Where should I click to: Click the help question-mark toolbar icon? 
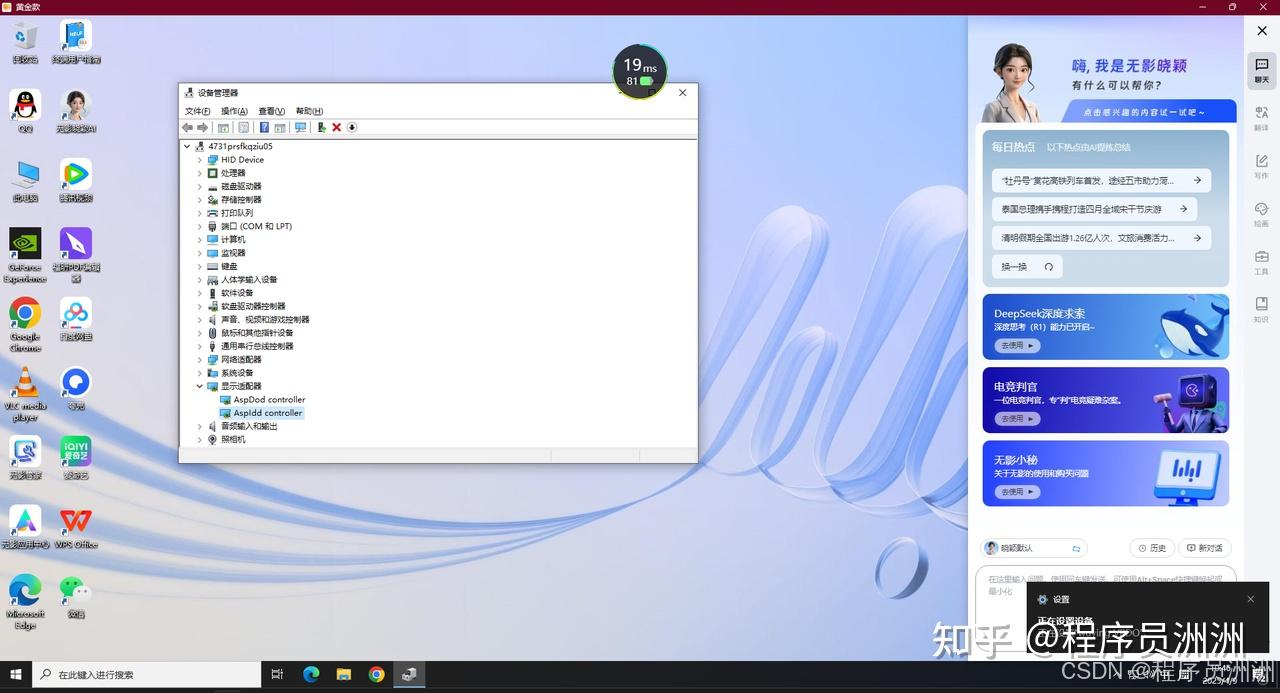point(264,127)
